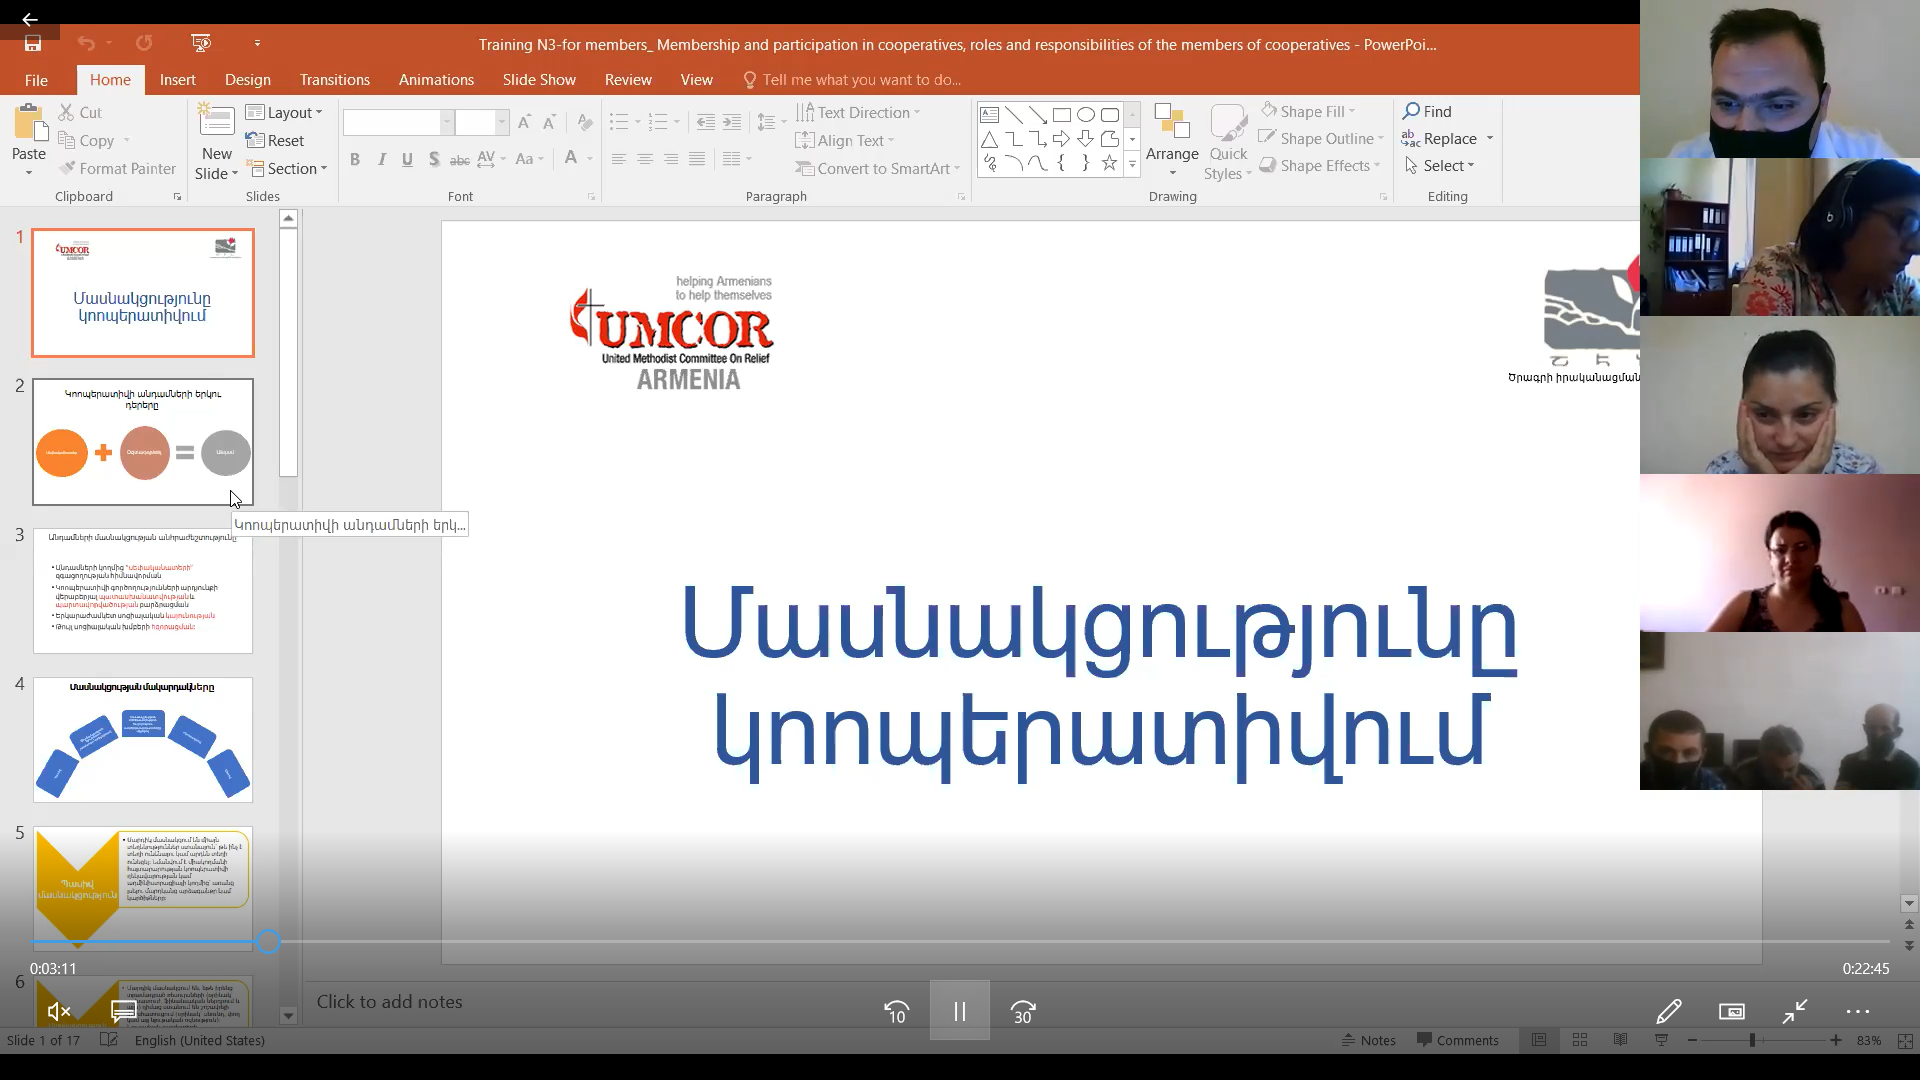Click the Italic formatting icon
1920x1080 pixels.
(381, 159)
